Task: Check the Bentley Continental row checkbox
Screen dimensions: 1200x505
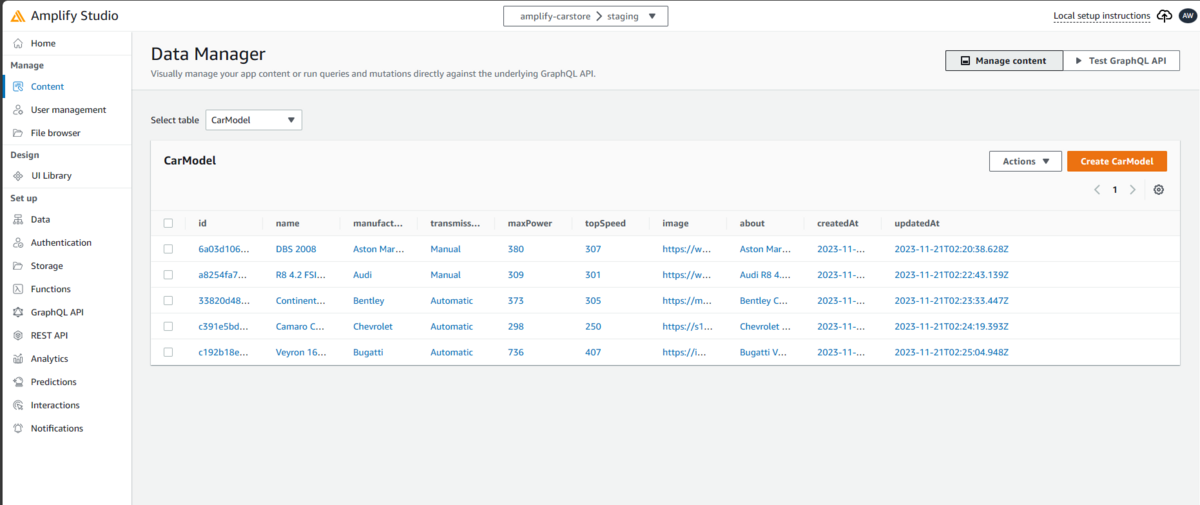Action: click(x=168, y=300)
